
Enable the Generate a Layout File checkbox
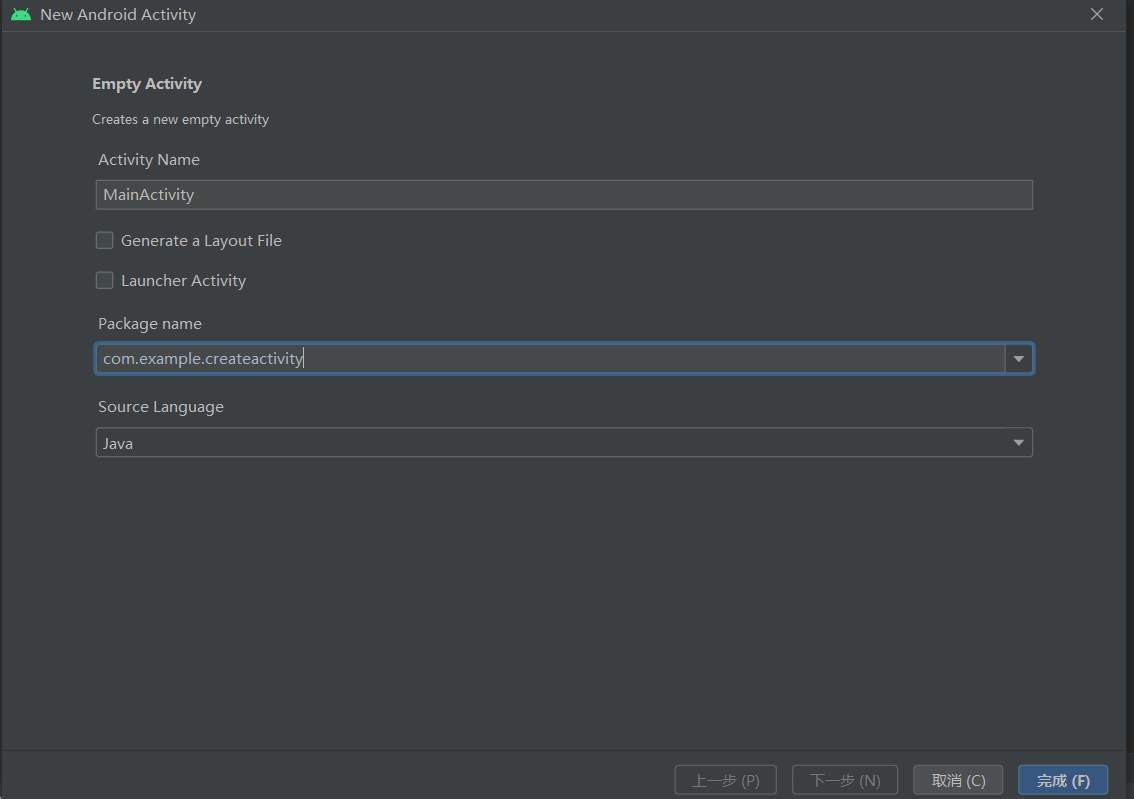pyautogui.click(x=104, y=240)
